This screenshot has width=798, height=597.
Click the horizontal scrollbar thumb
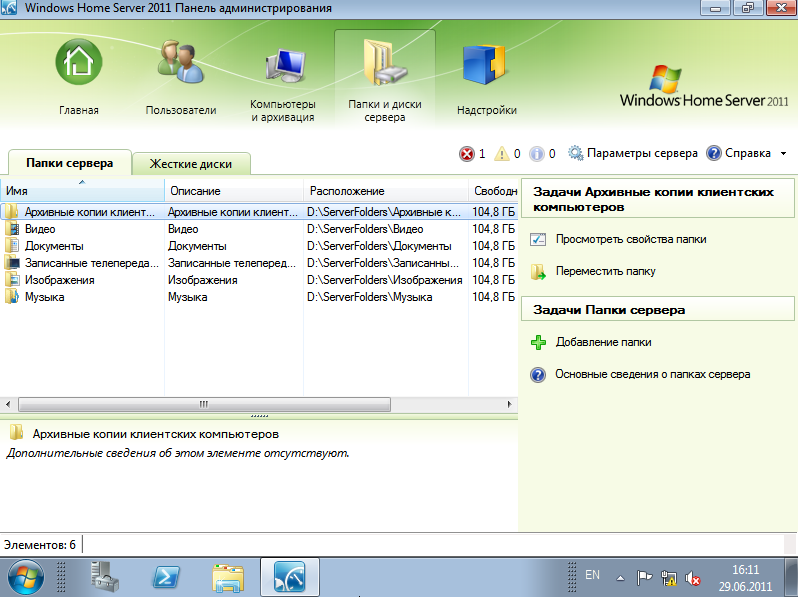204,405
